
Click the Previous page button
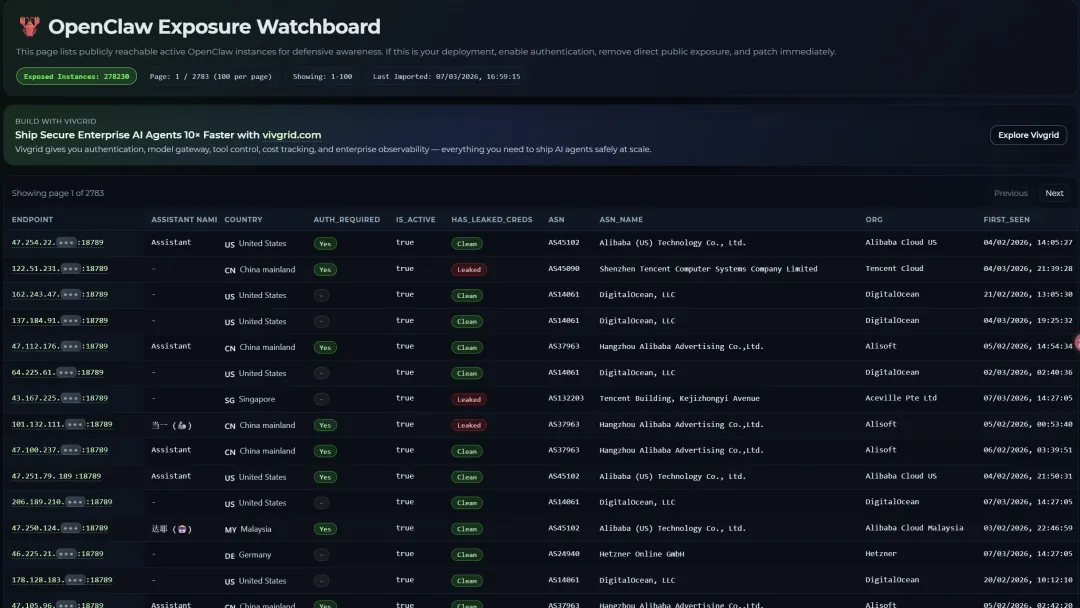(x=1010, y=193)
